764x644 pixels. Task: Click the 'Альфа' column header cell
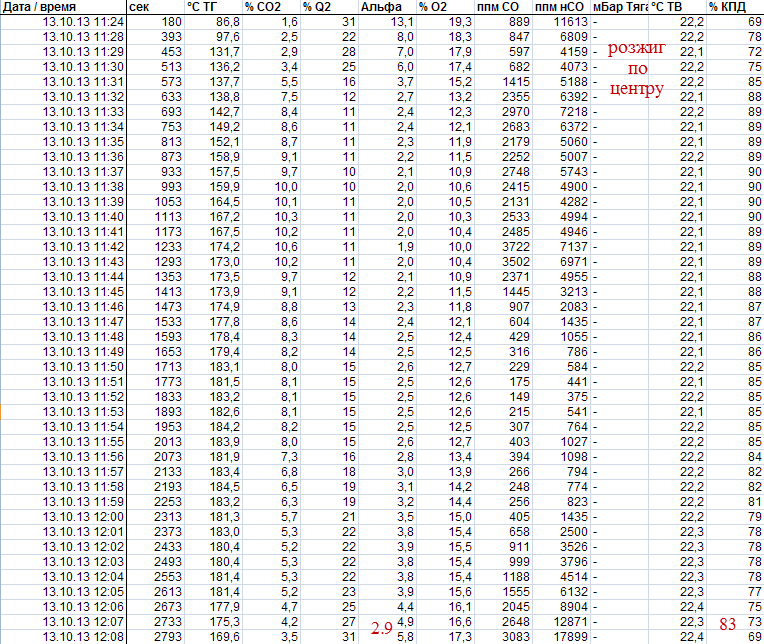(381, 7)
